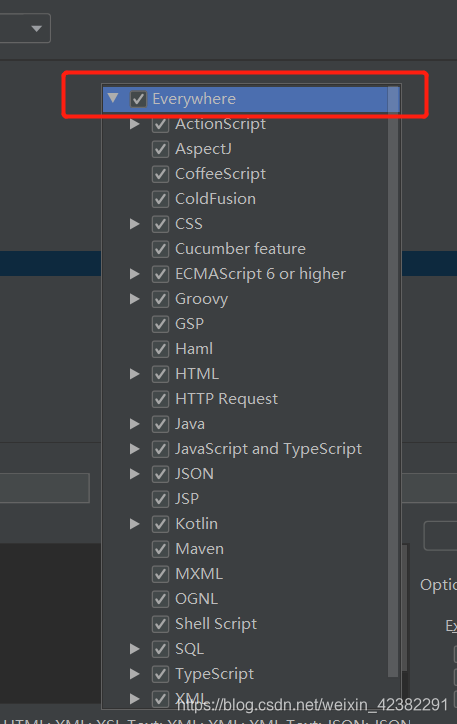The width and height of the screenshot is (457, 724).
Task: Uncheck the ColdFusion checkbox
Action: pyautogui.click(x=160, y=199)
